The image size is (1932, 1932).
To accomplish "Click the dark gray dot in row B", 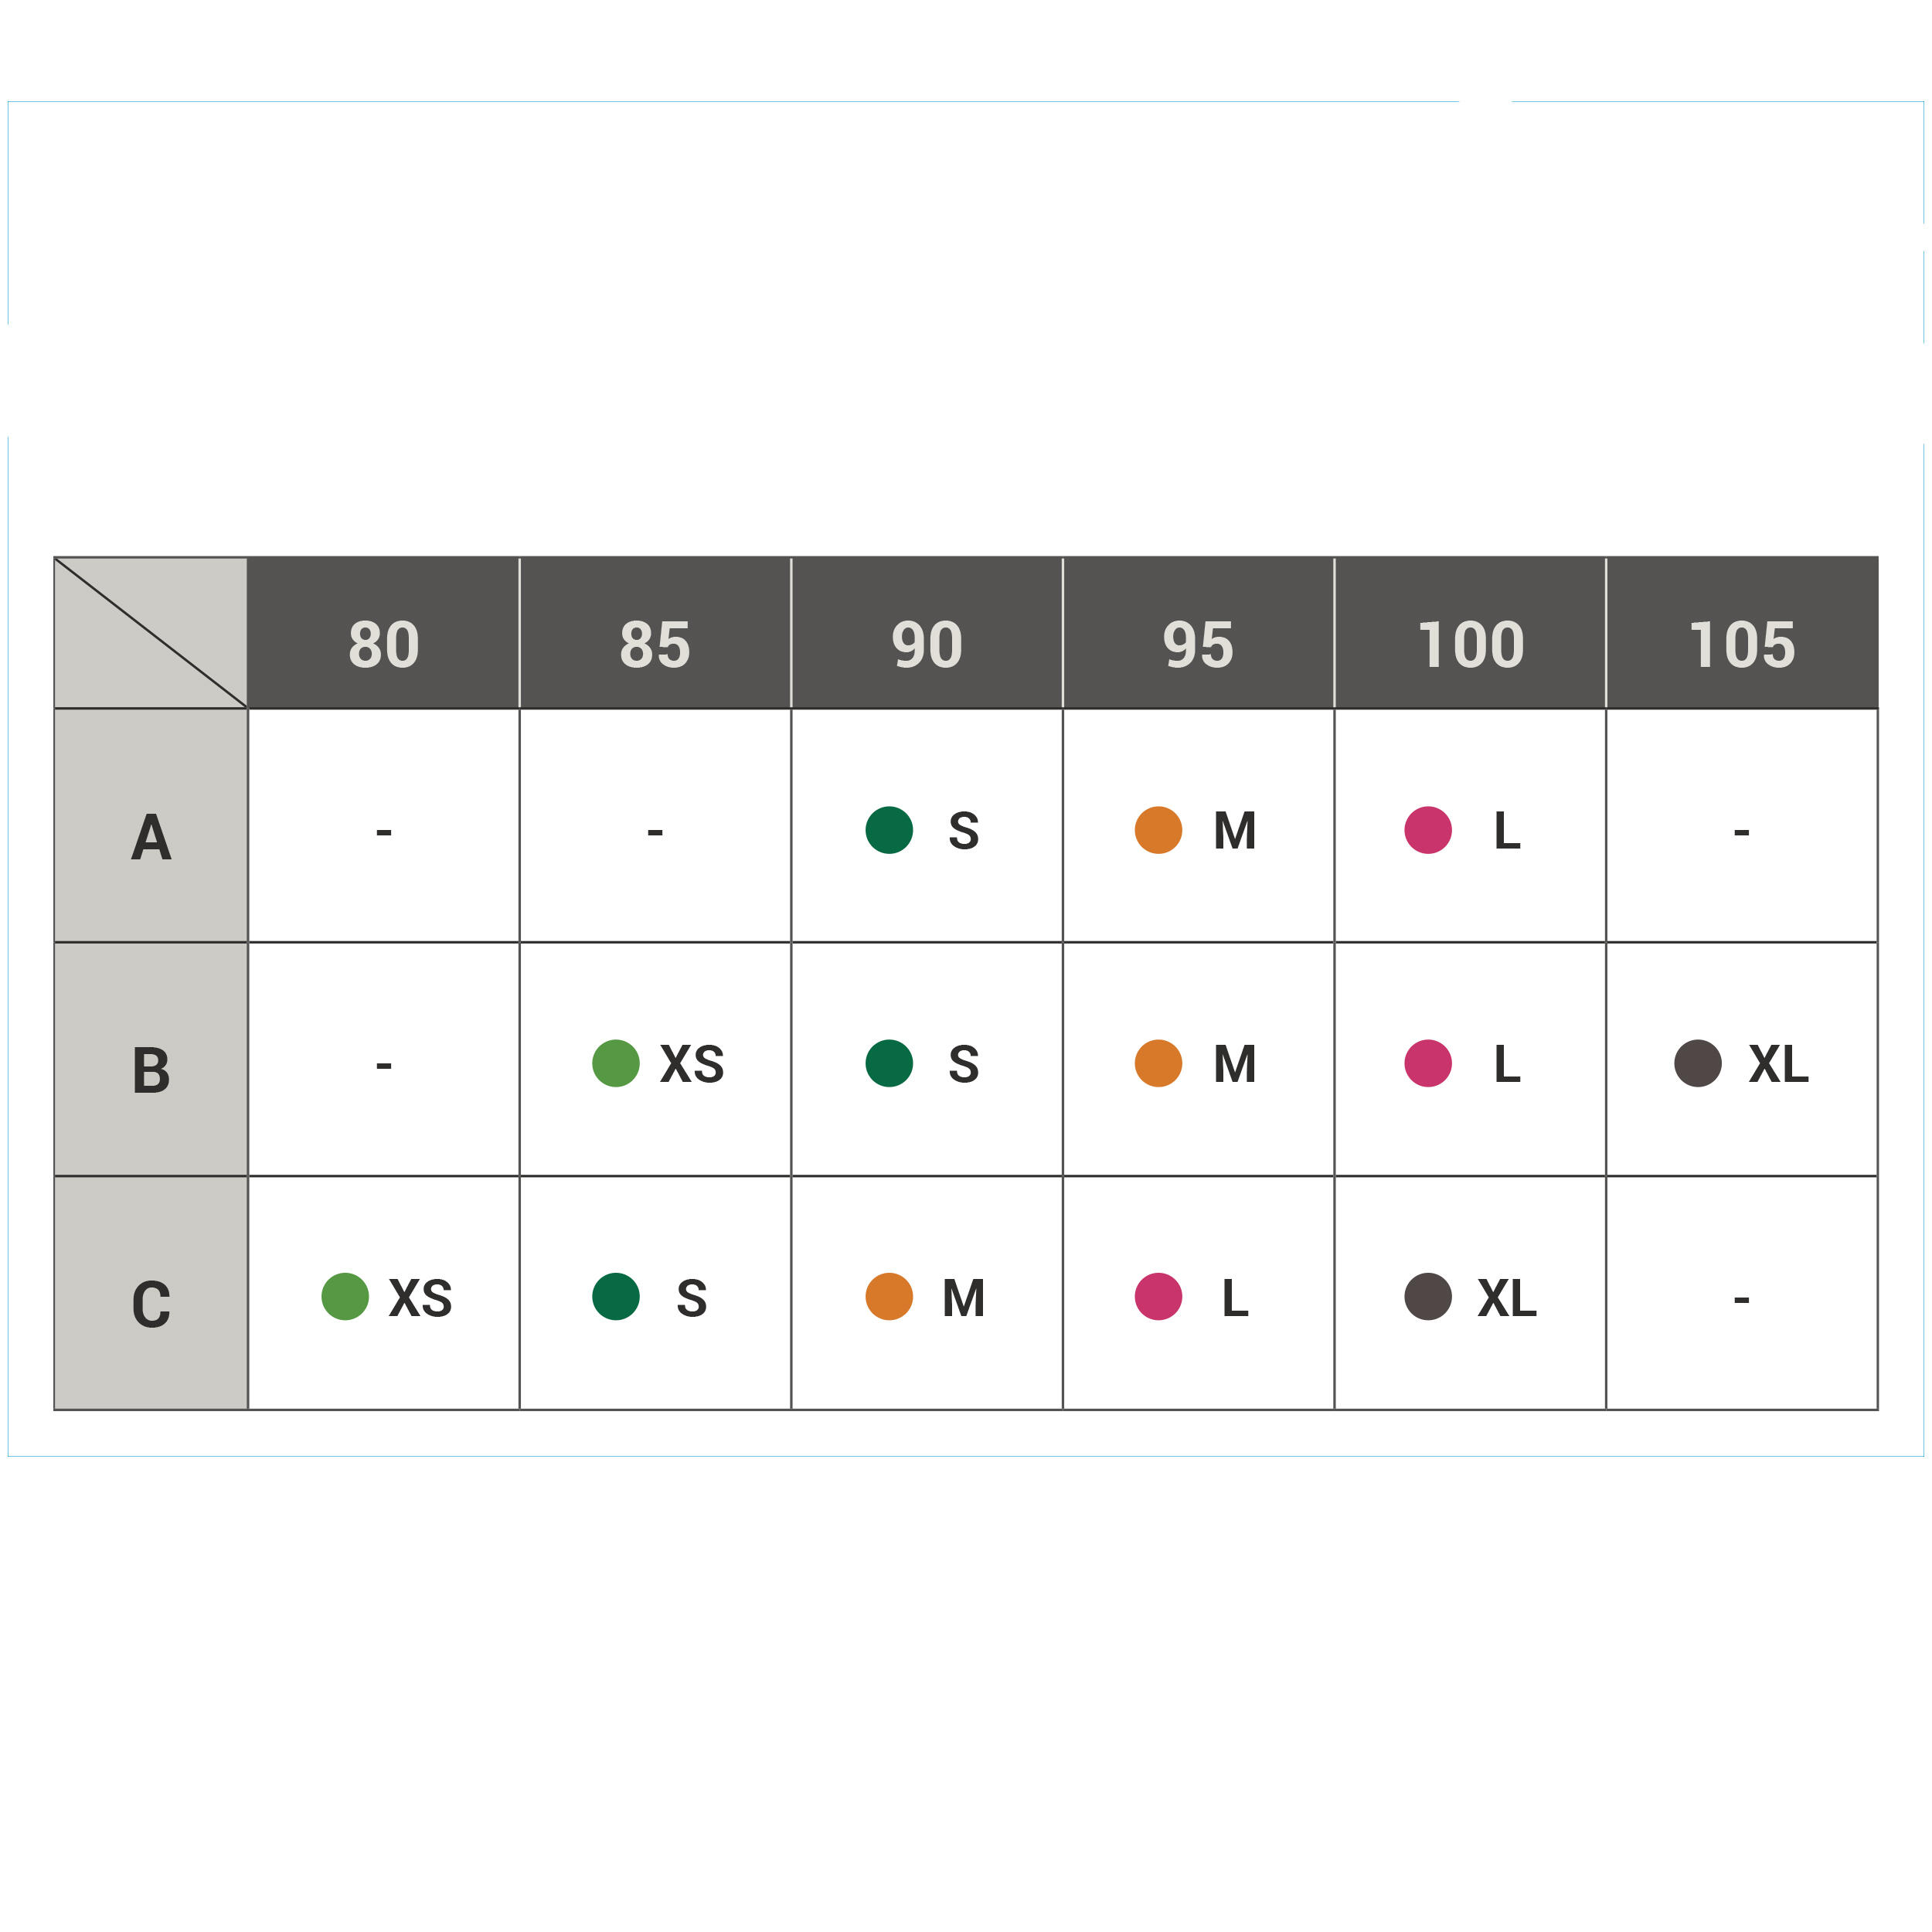I will (1698, 1063).
